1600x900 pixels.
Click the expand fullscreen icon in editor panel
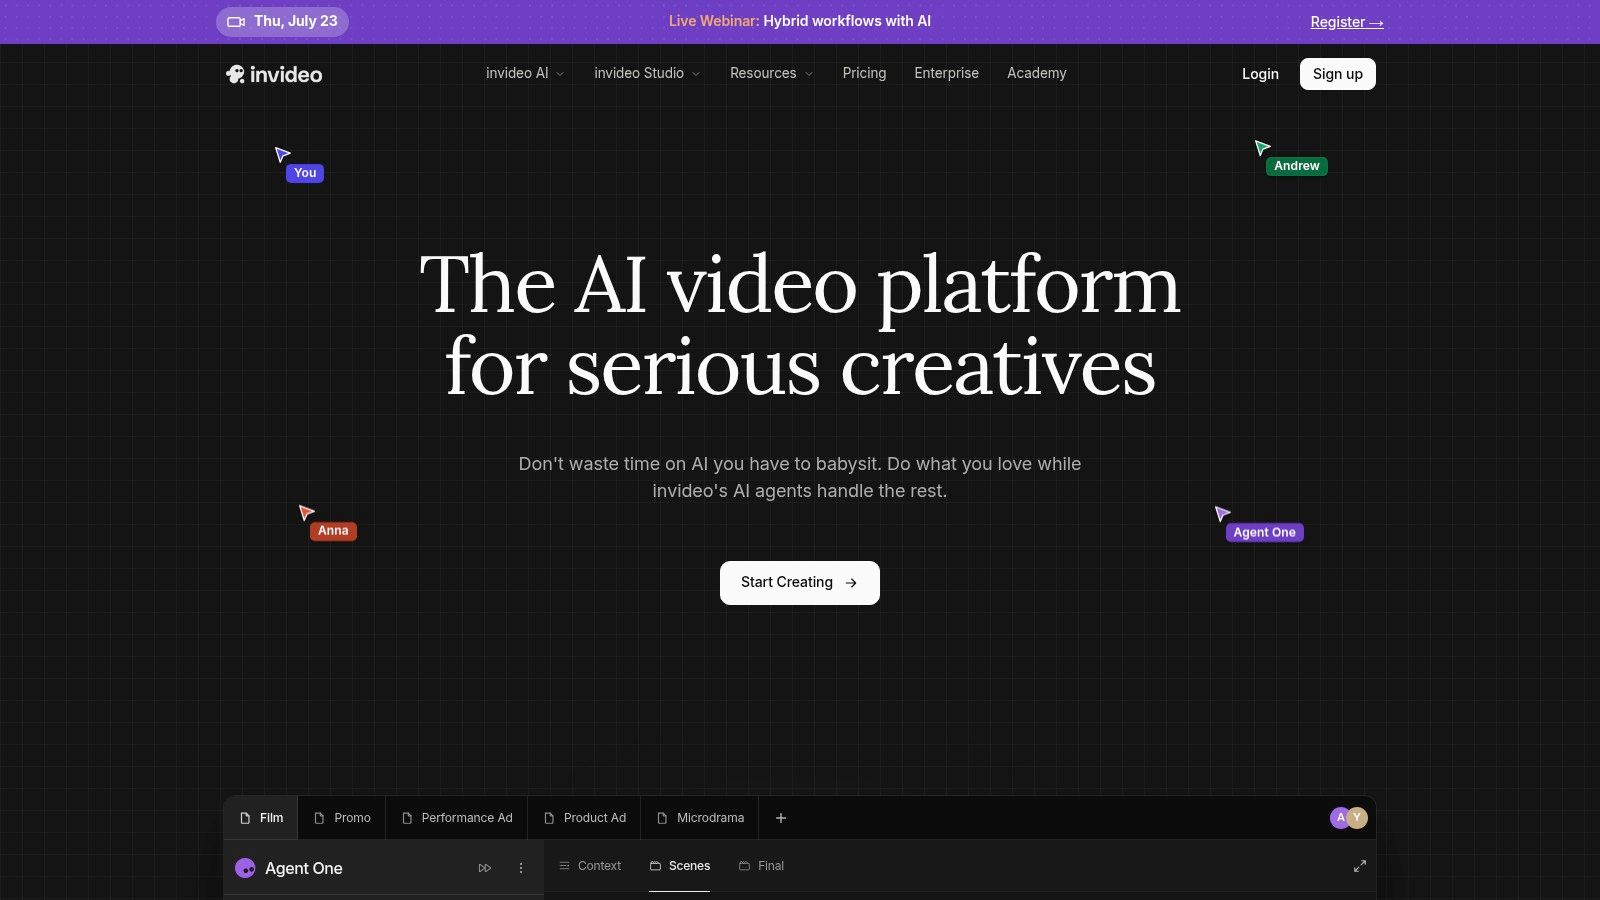point(1360,866)
